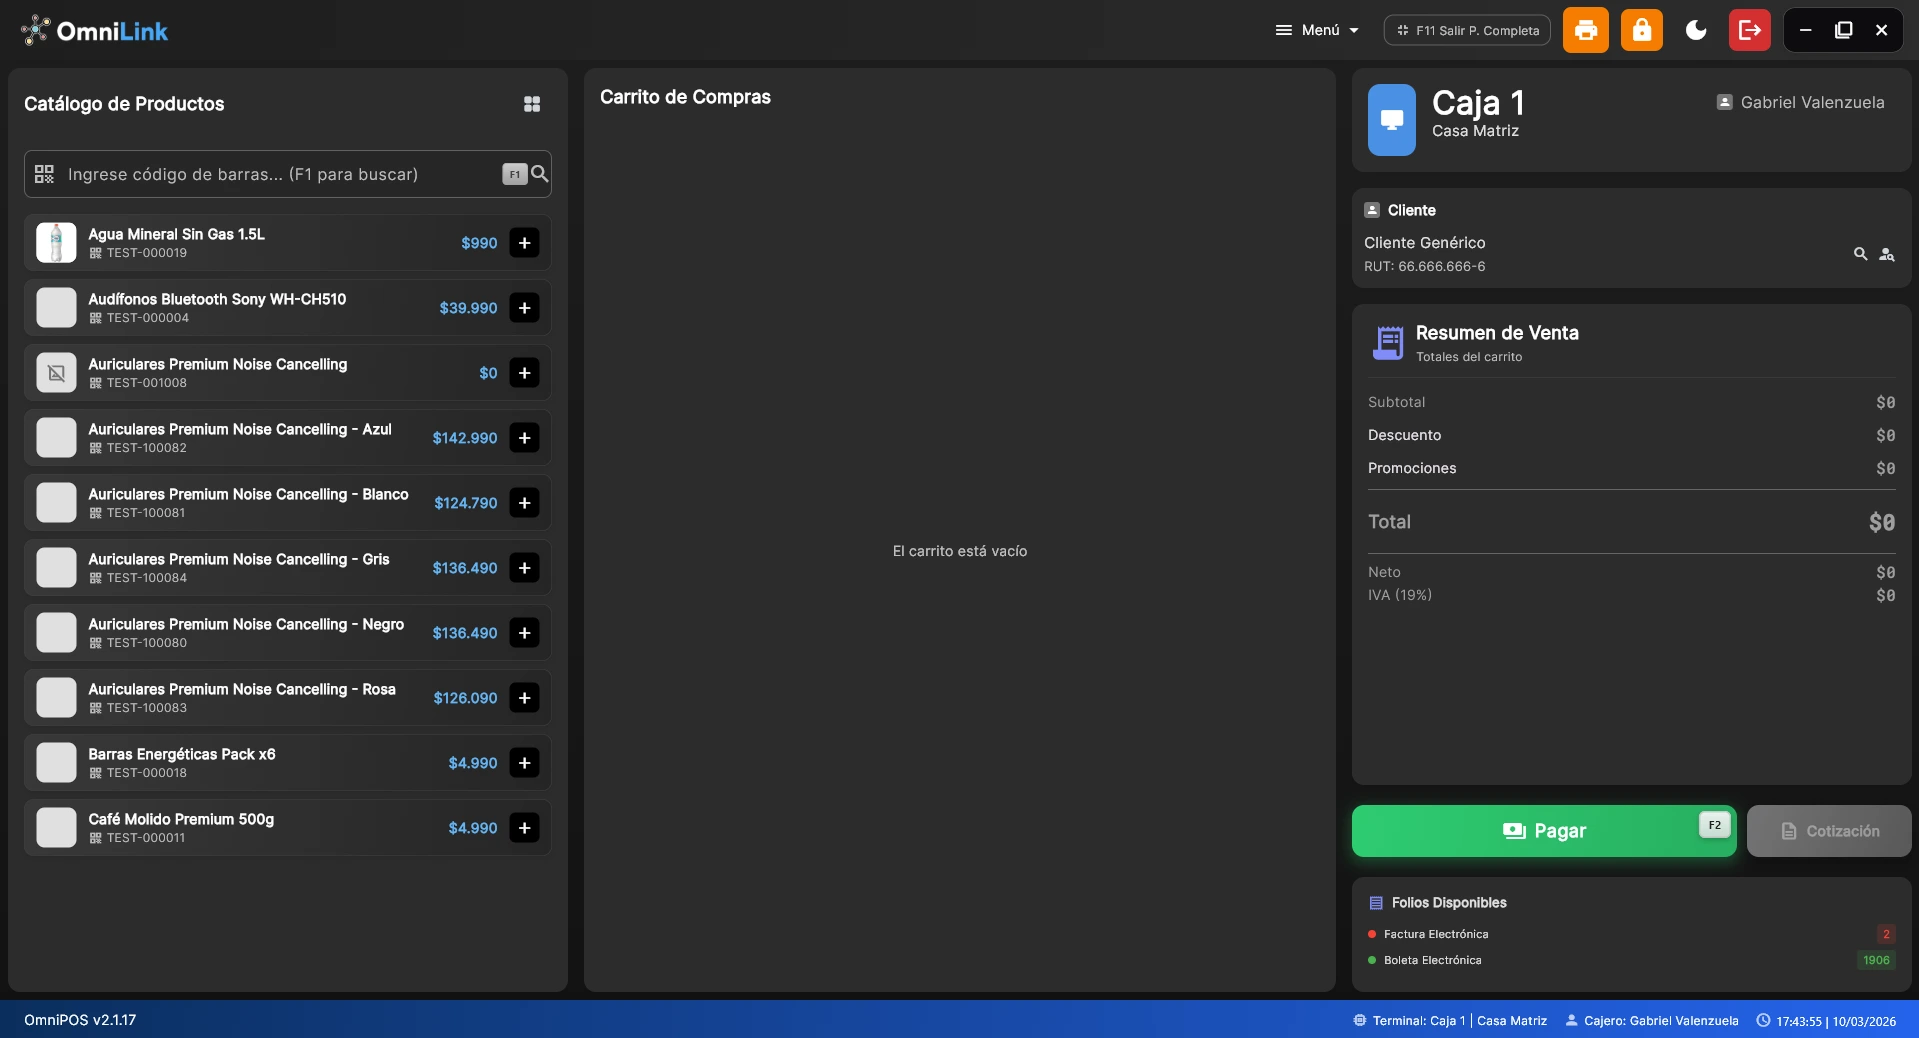
Task: Click the orange printer icon
Action: 1586,30
